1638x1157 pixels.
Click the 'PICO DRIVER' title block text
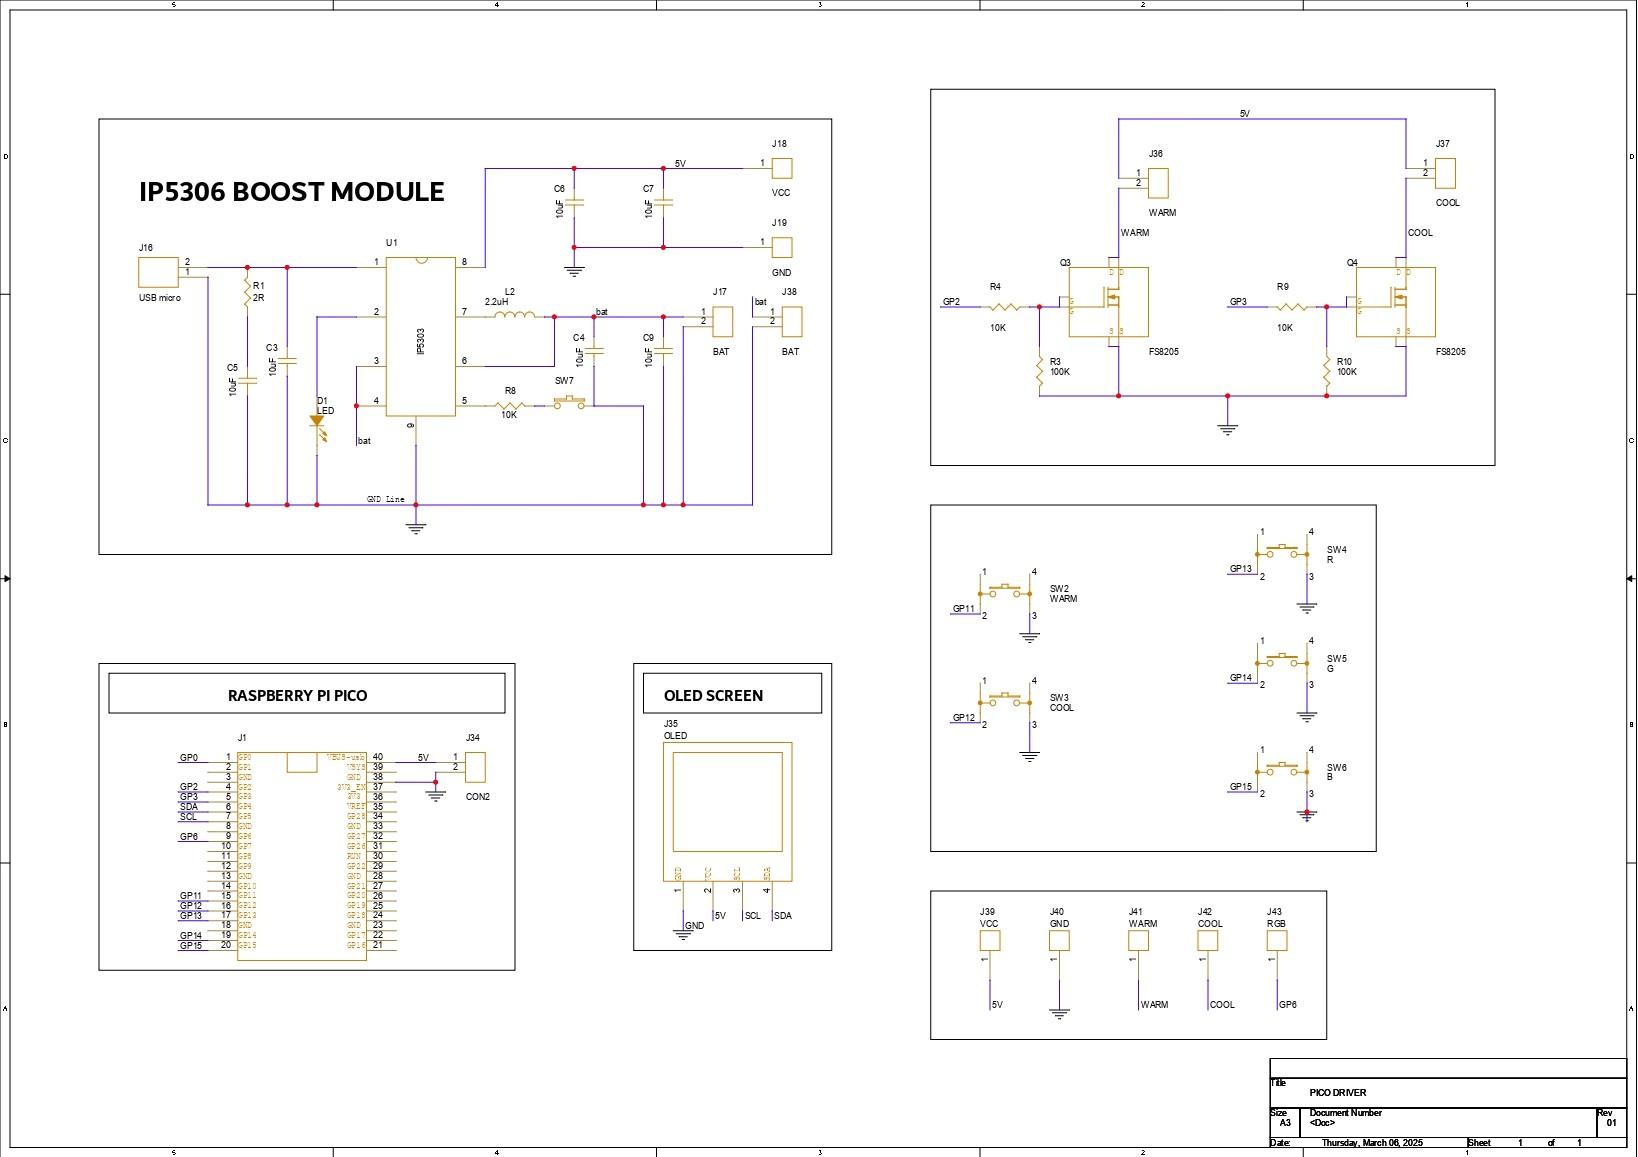point(1337,1093)
